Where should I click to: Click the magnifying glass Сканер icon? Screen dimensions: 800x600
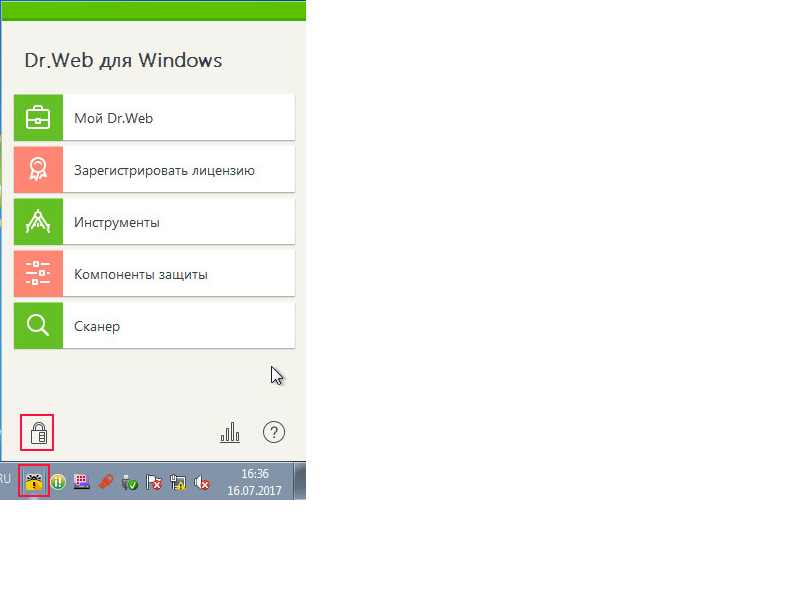38,326
